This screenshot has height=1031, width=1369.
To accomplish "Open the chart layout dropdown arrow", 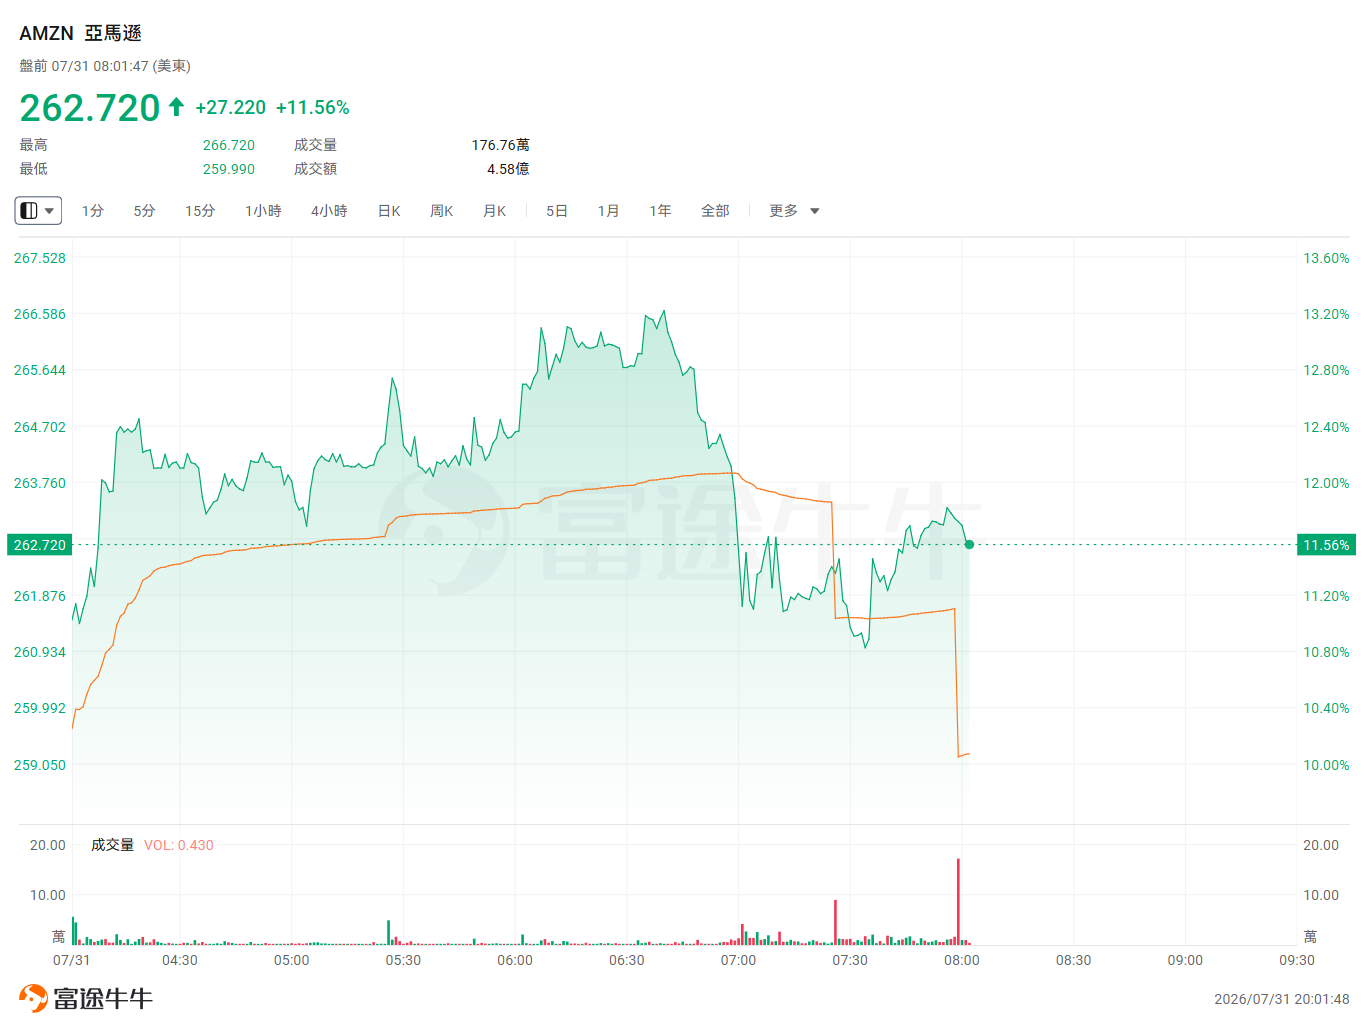I will tap(50, 211).
